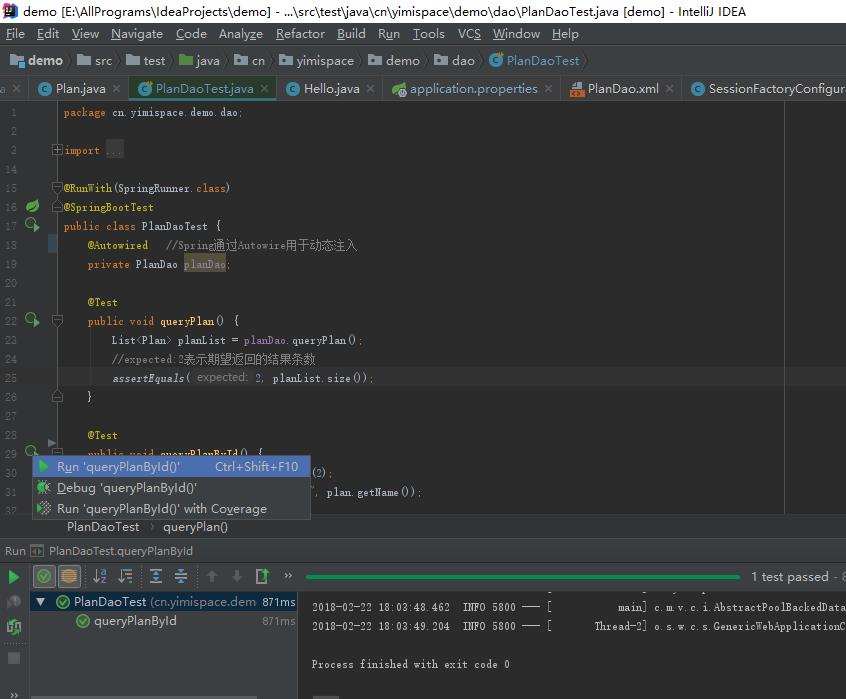Screen dimensions: 846x699
Task: Click run class gutter icon beside PlanDaoTest
Action: (32, 225)
